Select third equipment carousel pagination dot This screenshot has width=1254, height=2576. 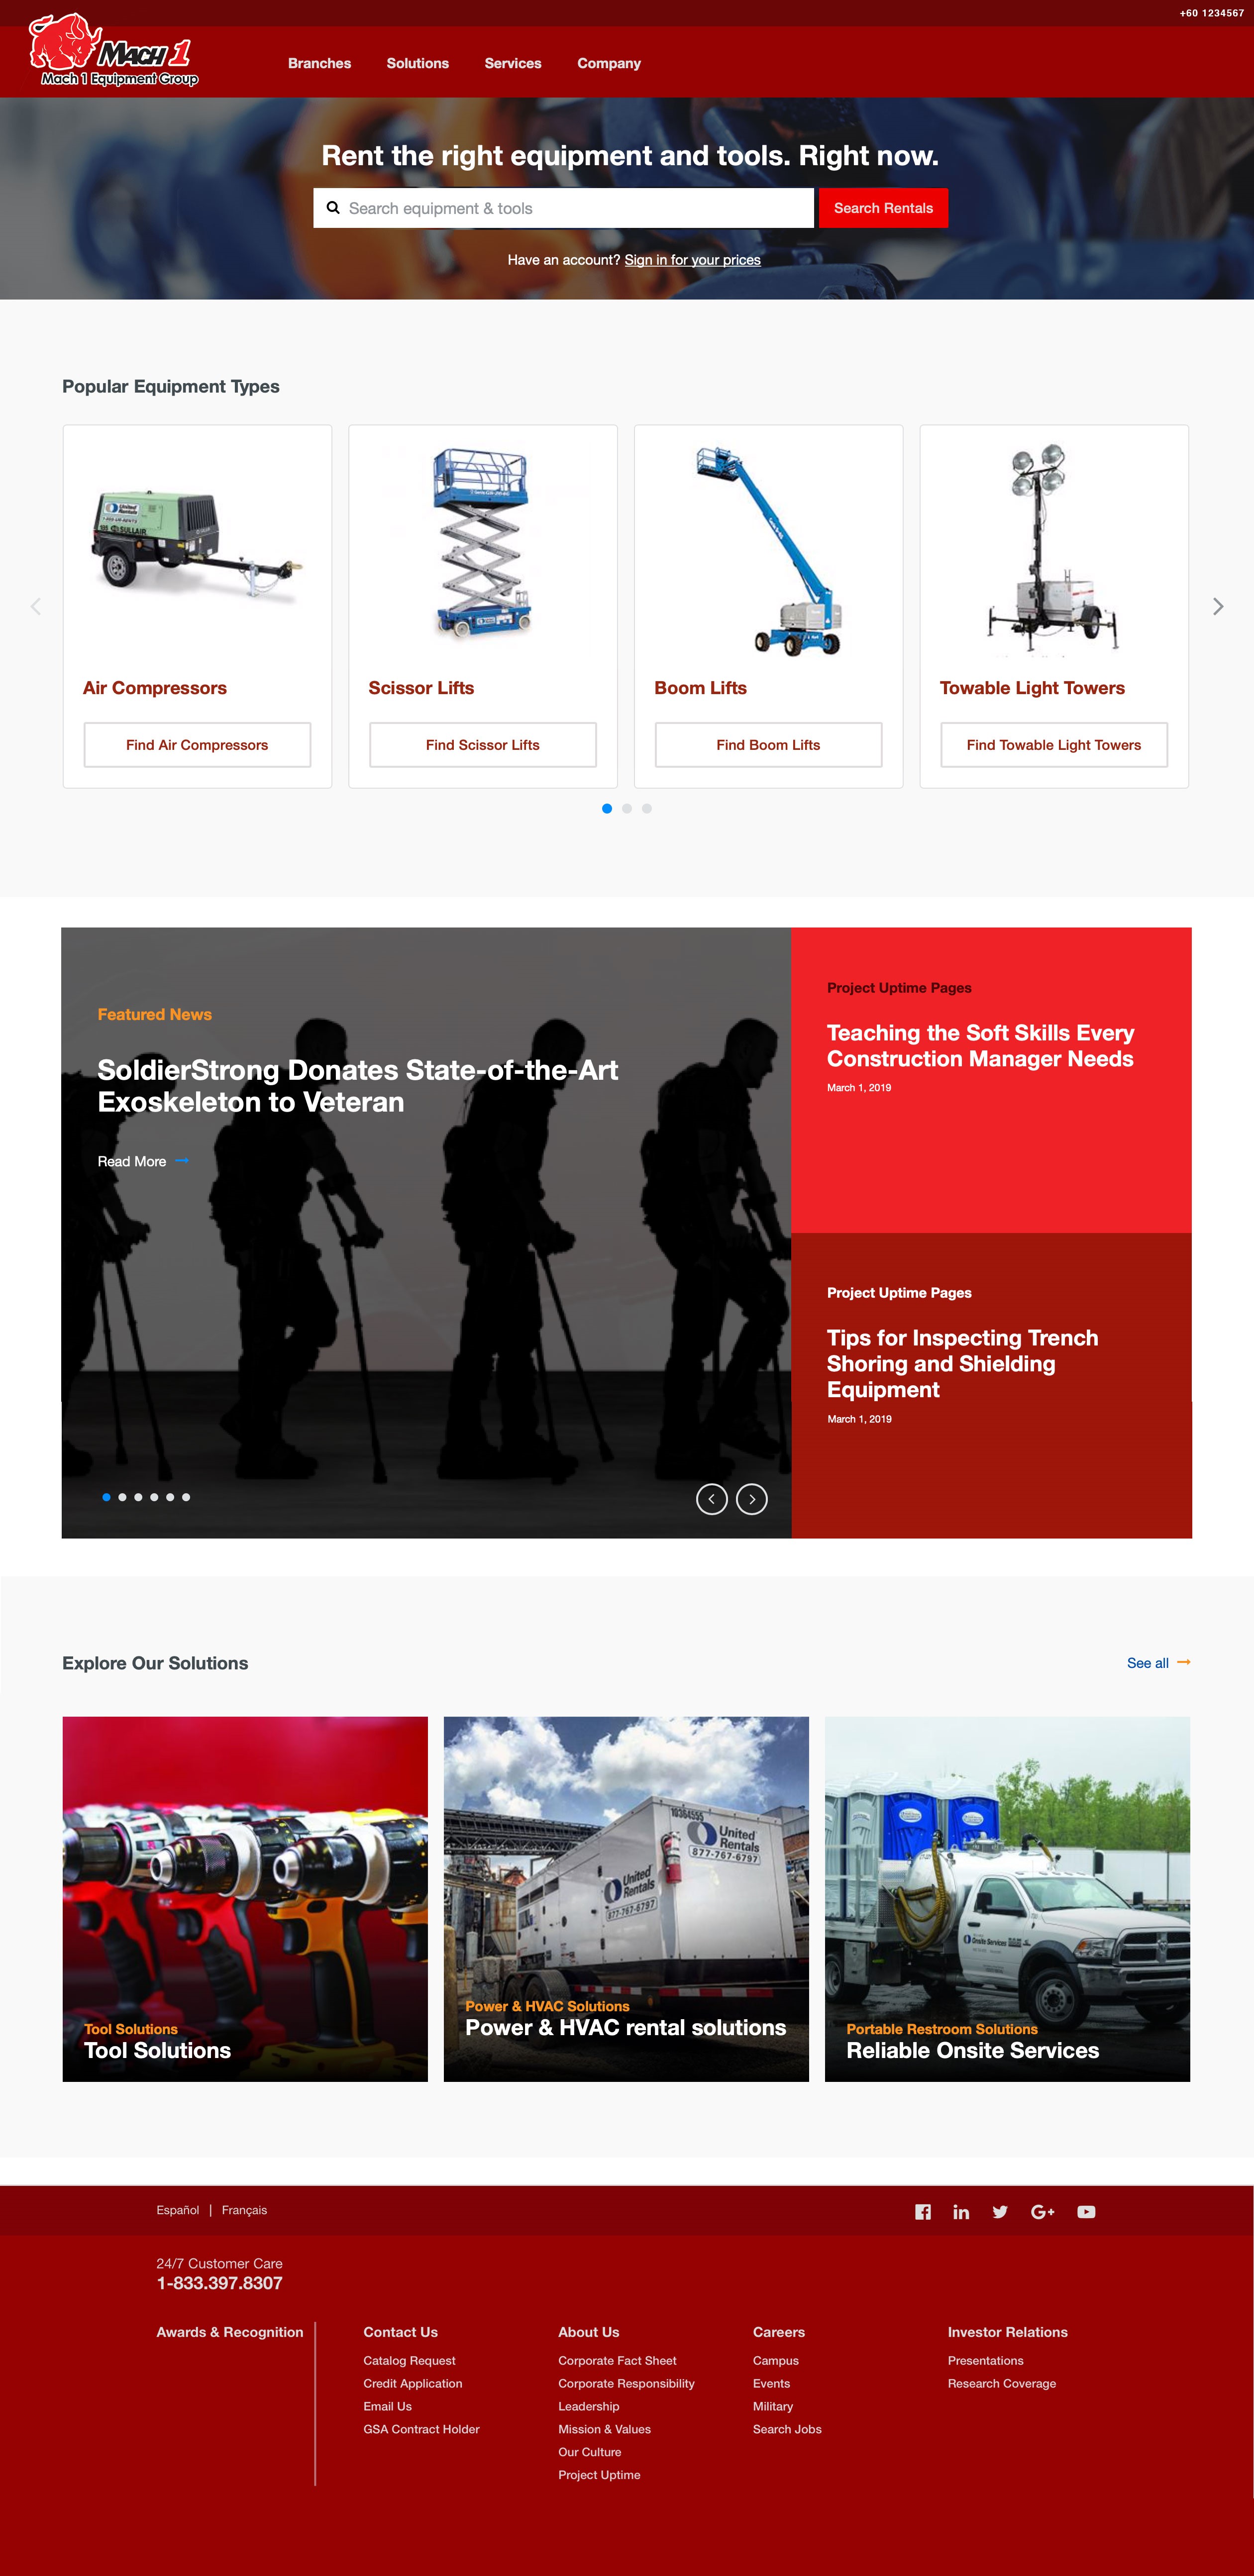(647, 808)
